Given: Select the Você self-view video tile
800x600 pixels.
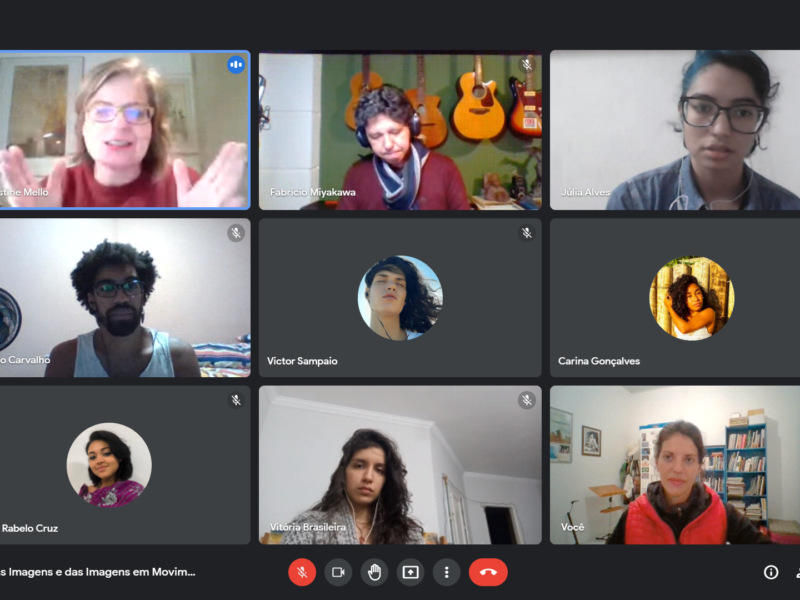Looking at the screenshot, I should click(675, 465).
